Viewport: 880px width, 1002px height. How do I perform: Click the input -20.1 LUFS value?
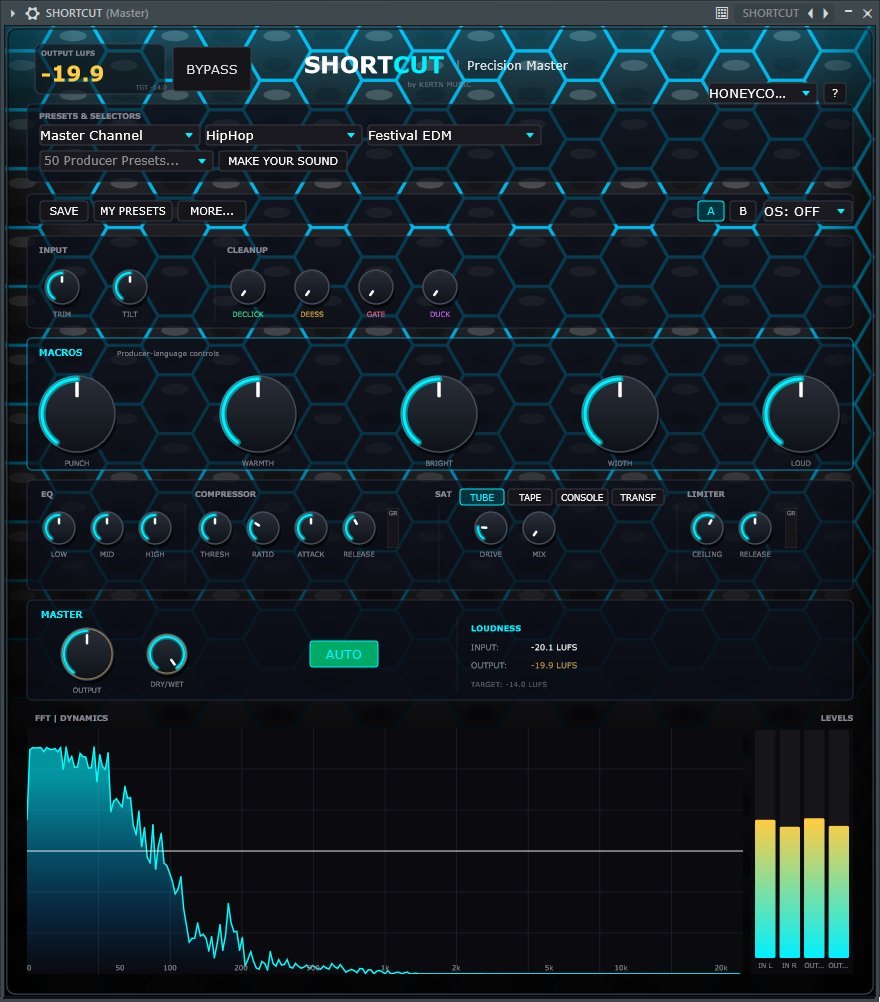pos(554,647)
